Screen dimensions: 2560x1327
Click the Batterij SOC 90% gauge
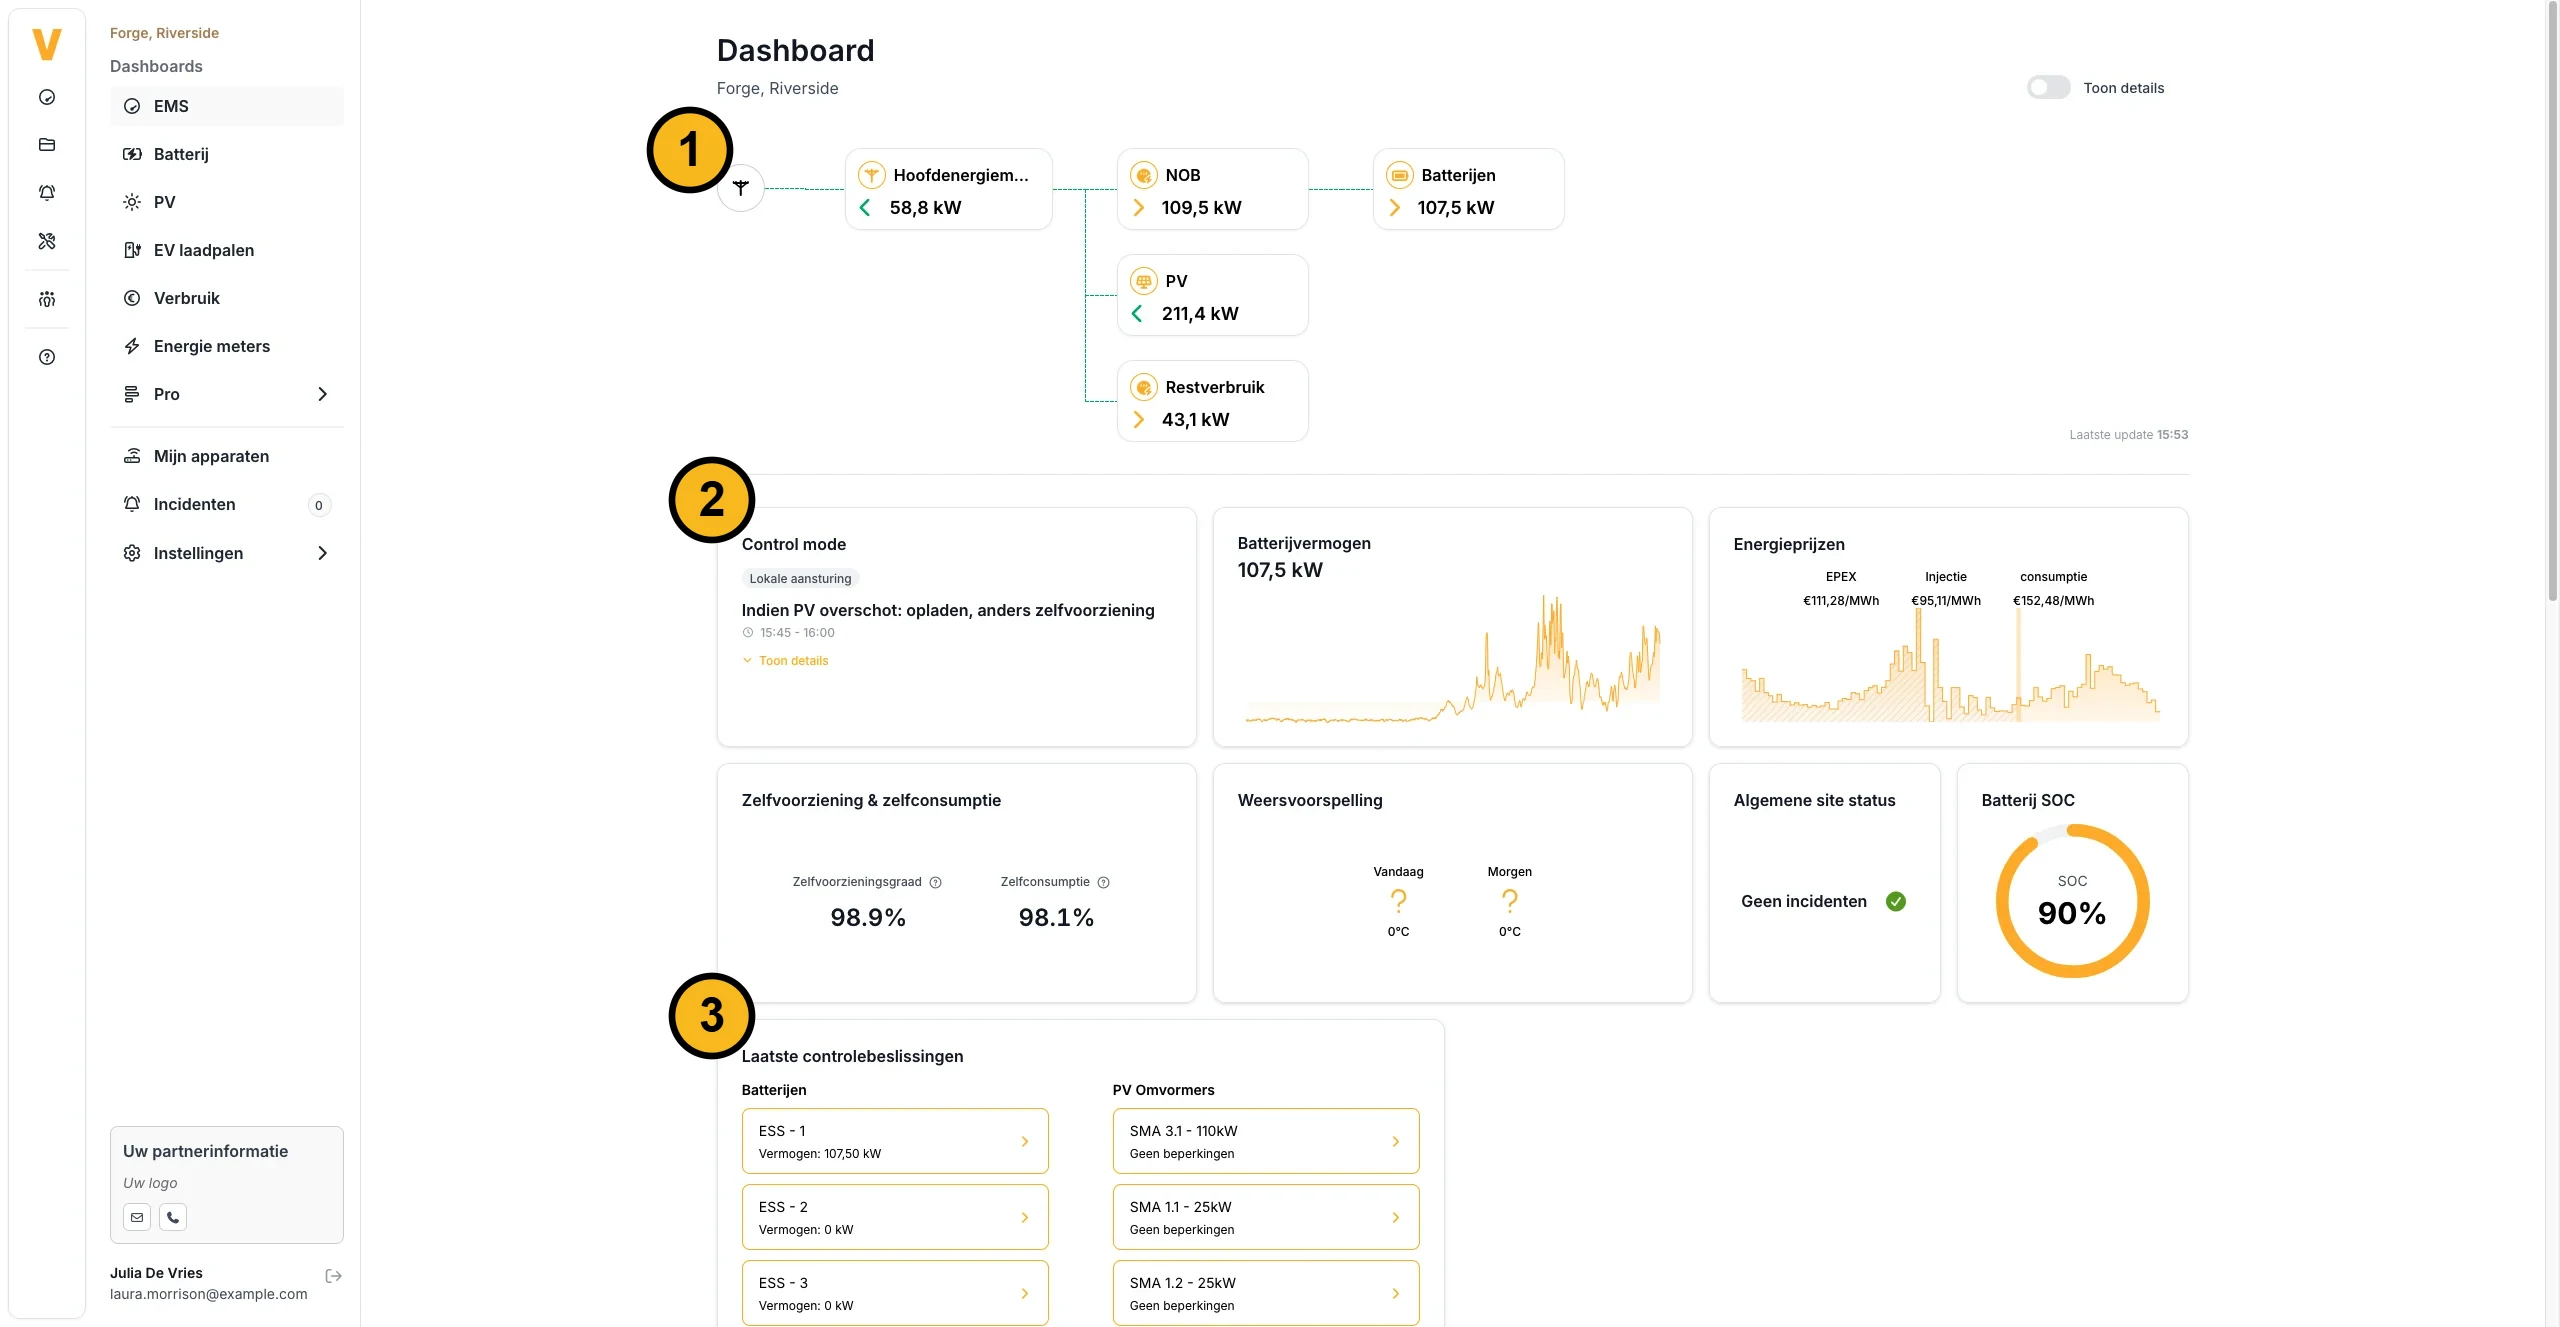click(2072, 901)
